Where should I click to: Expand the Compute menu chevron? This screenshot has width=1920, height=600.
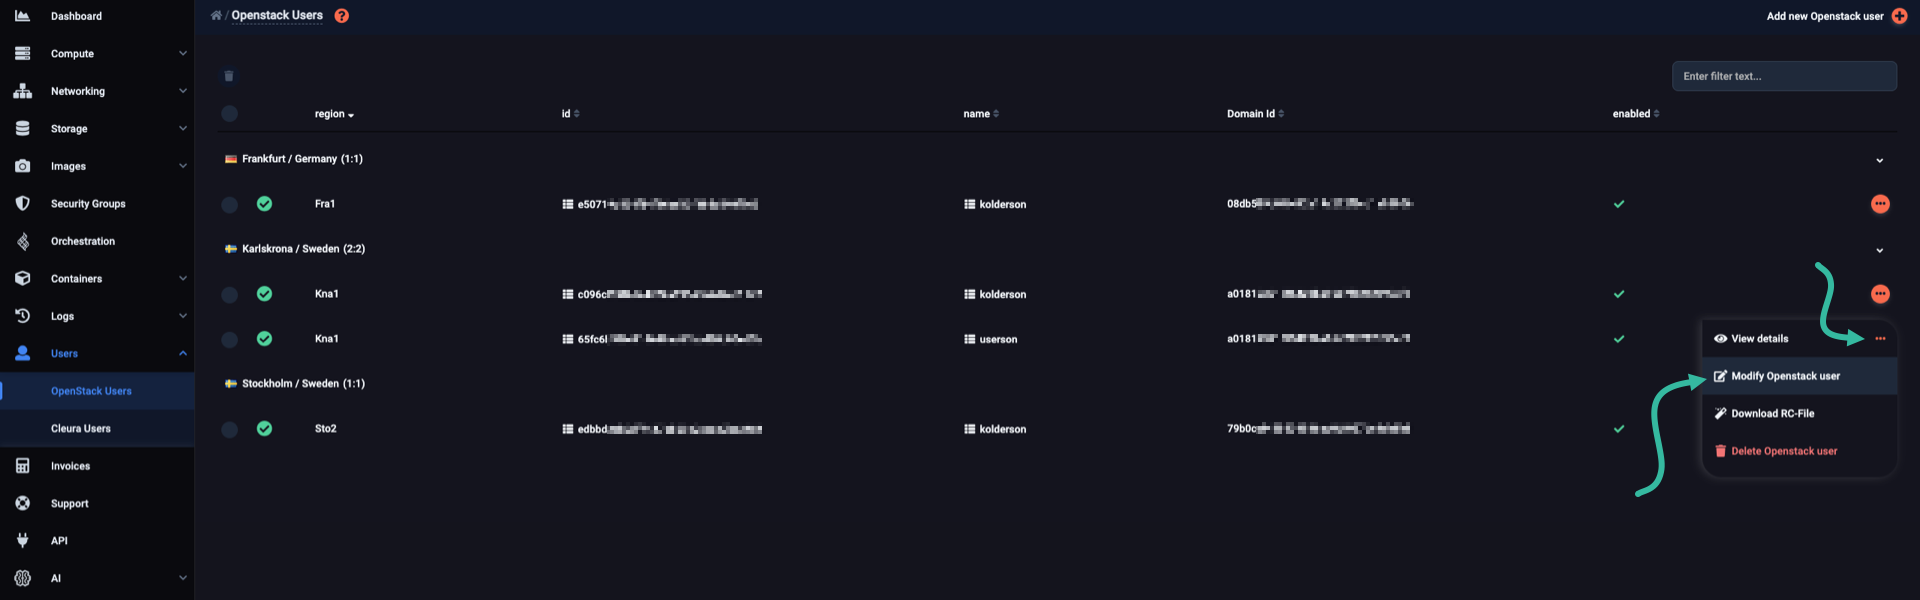pos(183,53)
